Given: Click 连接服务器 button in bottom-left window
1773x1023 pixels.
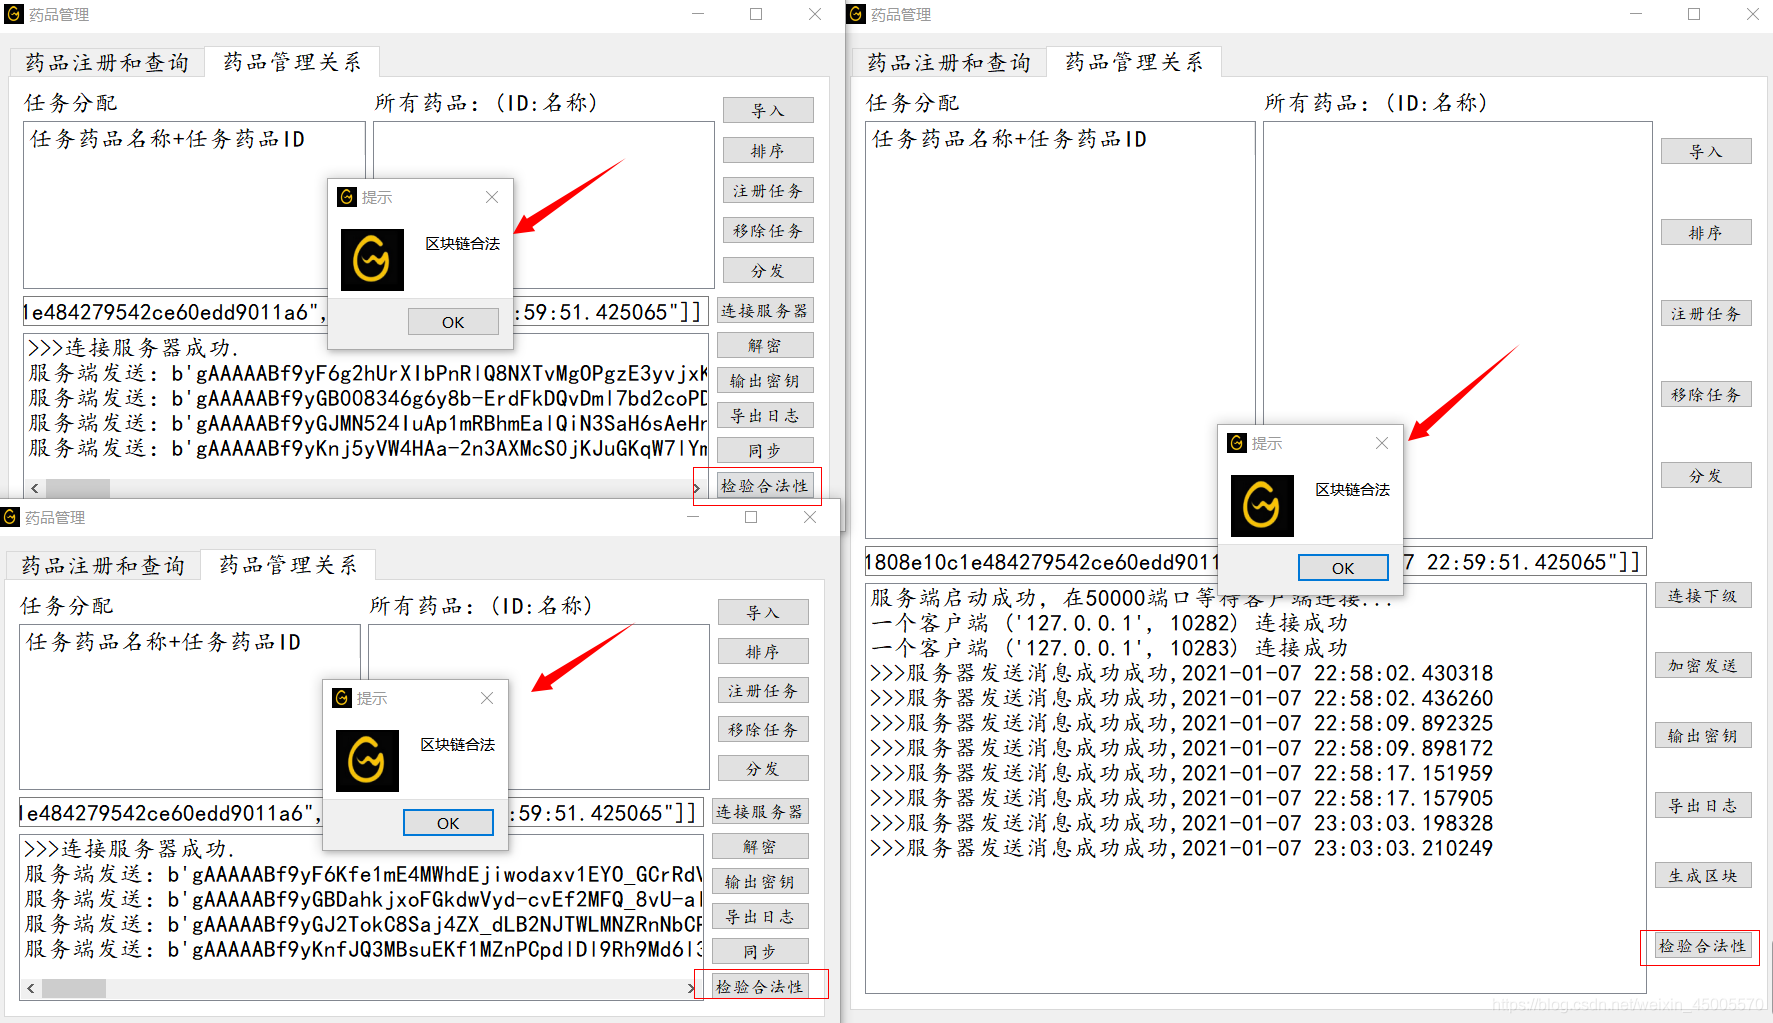Looking at the screenshot, I should pyautogui.click(x=760, y=811).
